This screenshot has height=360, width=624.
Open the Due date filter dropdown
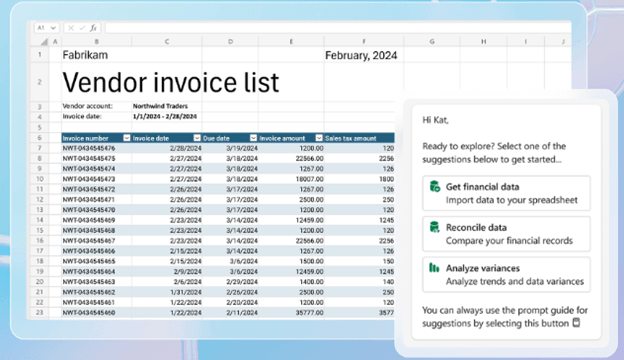click(253, 138)
